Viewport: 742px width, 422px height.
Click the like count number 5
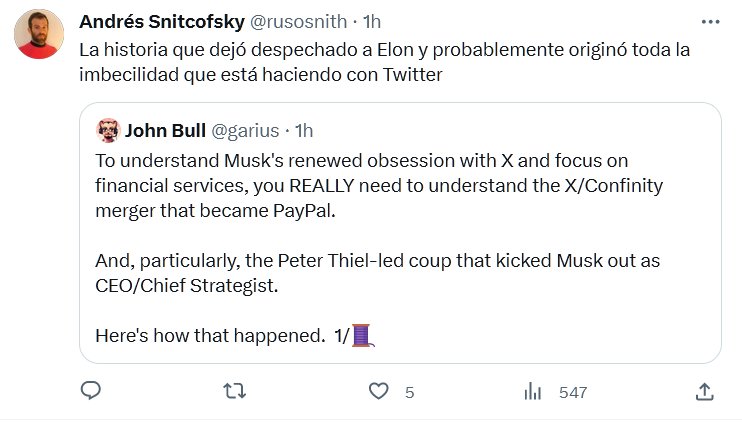point(409,392)
